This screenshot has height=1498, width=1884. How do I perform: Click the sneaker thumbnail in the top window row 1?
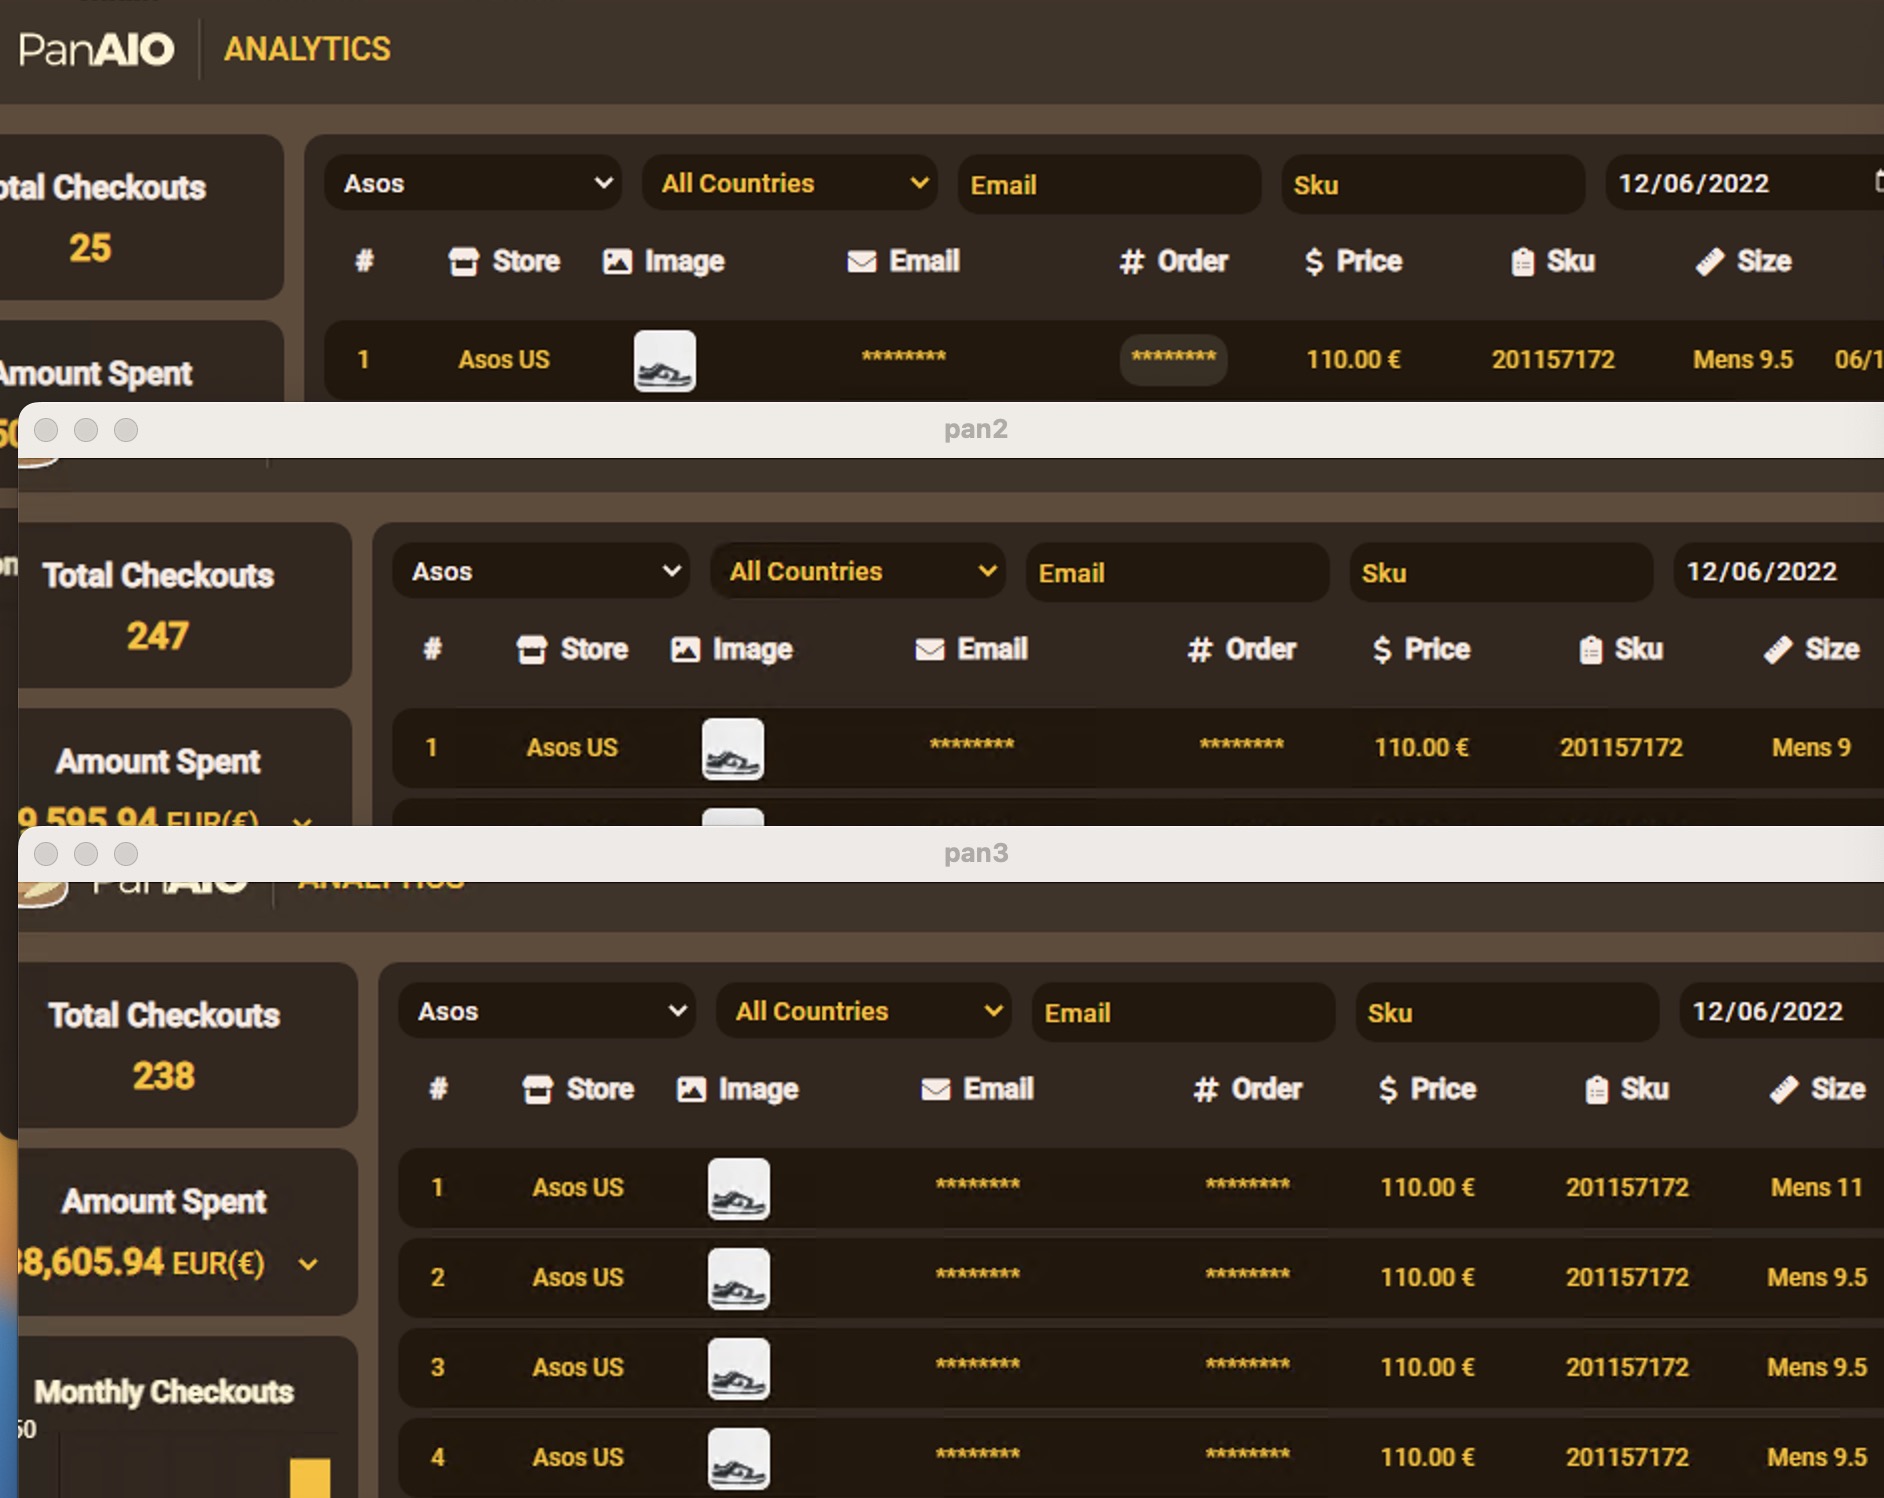(665, 361)
